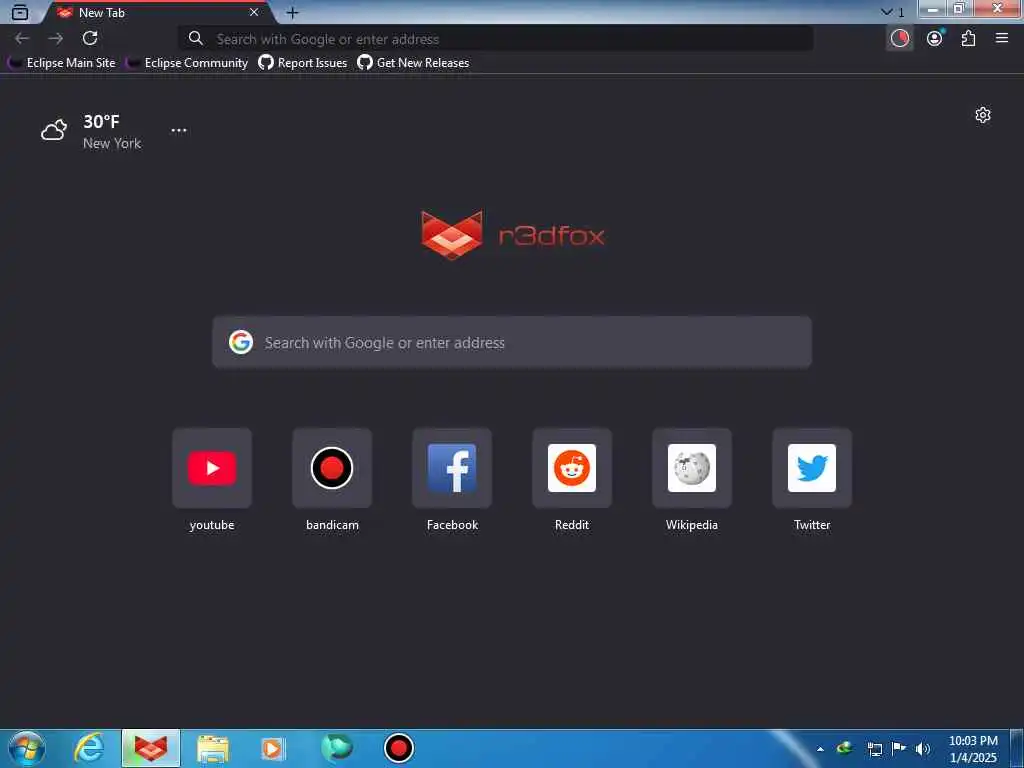The image size is (1024, 768).
Task: Open a new tab with the plus button
Action: tap(293, 12)
